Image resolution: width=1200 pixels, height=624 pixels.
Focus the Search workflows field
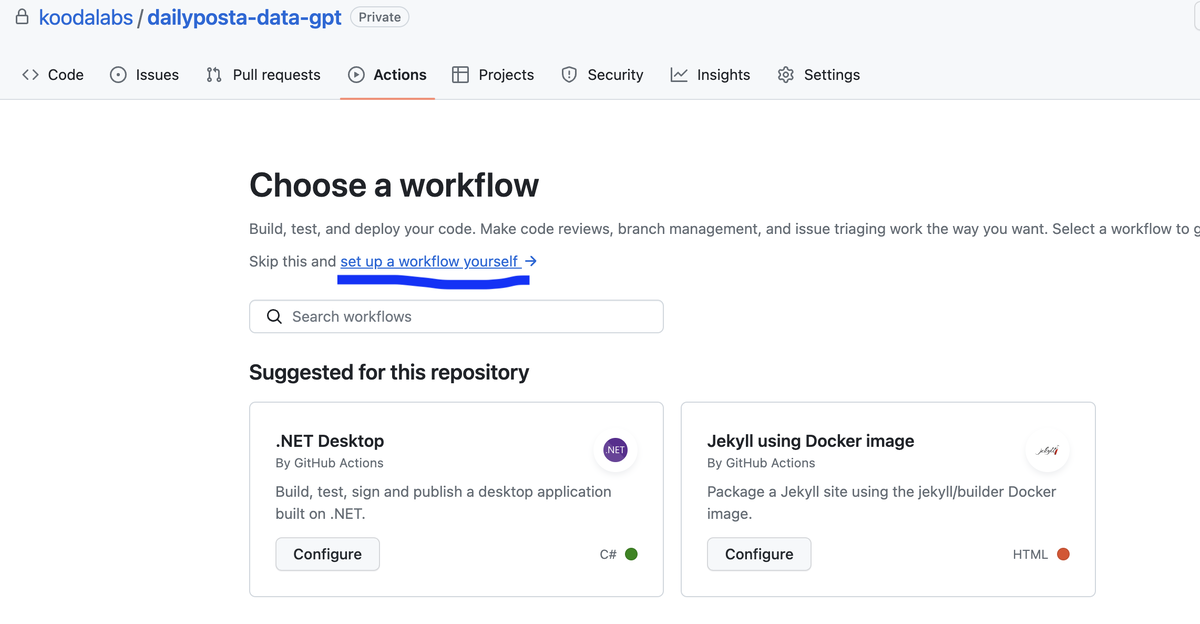(x=456, y=316)
